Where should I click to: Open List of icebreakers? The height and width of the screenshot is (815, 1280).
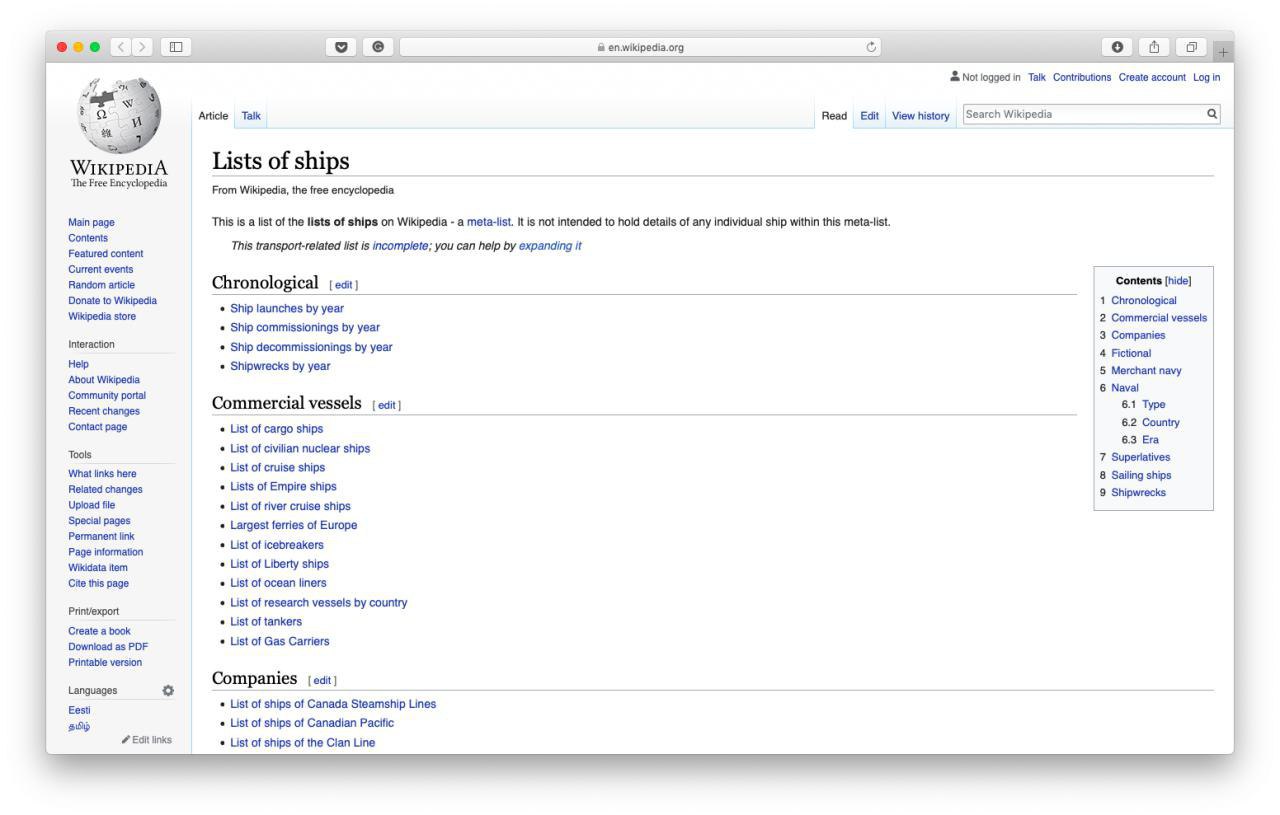277,545
